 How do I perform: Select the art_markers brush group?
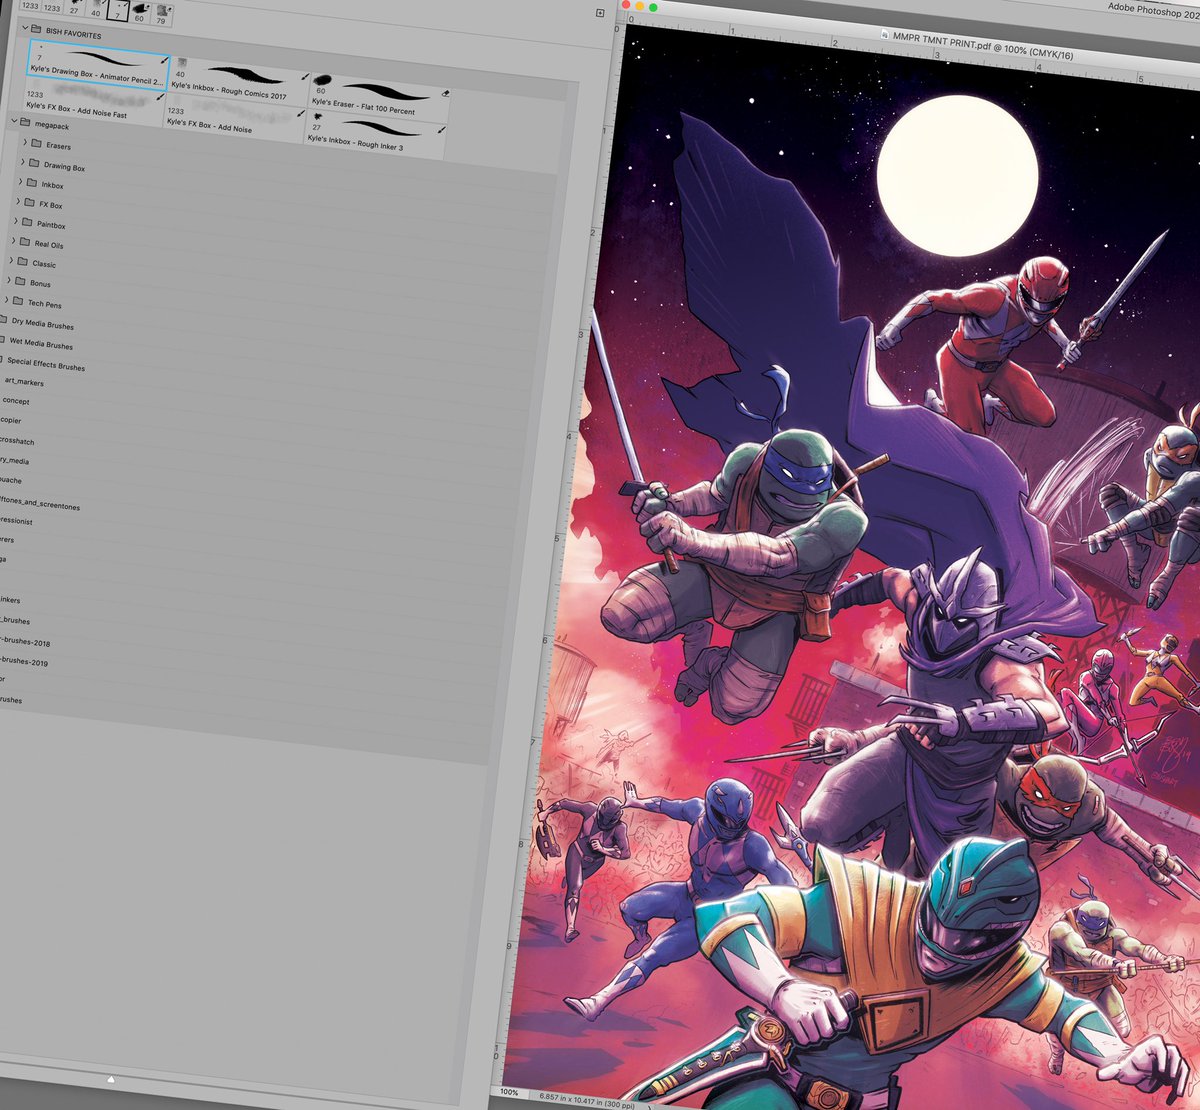coord(24,382)
